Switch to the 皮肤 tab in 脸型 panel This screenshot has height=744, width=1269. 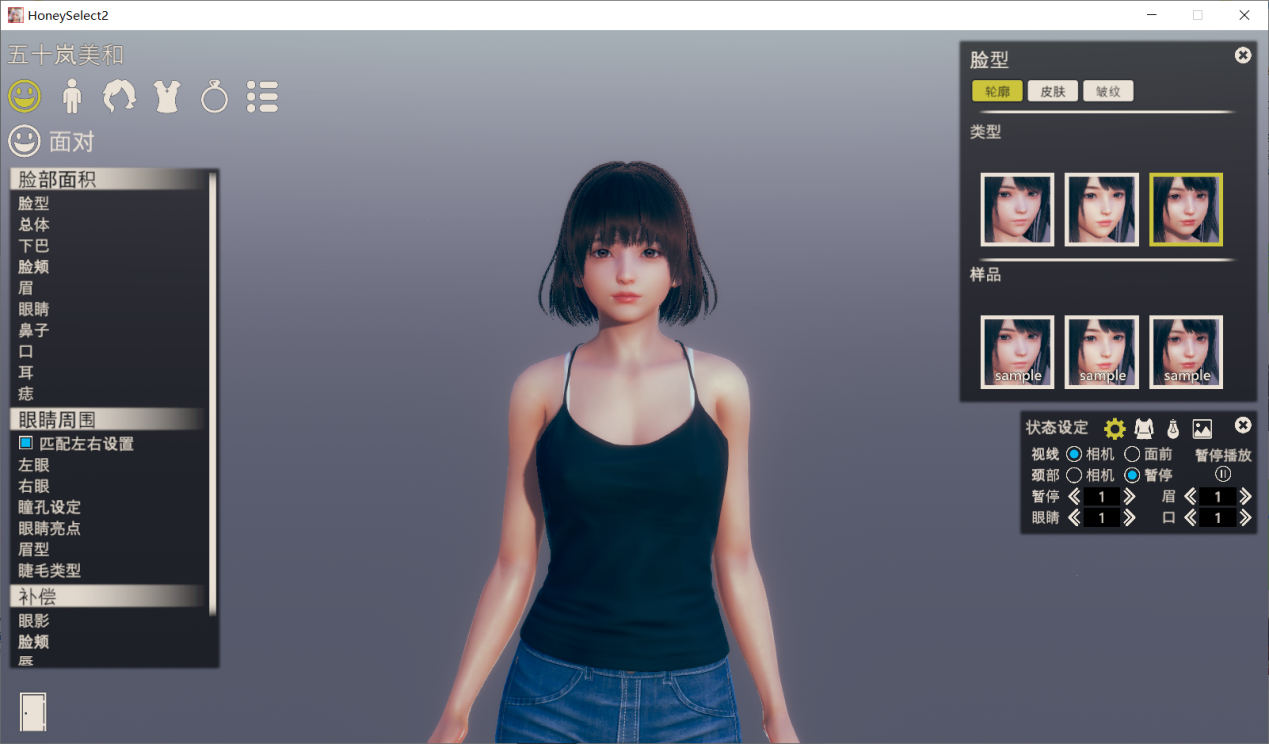tap(1053, 90)
